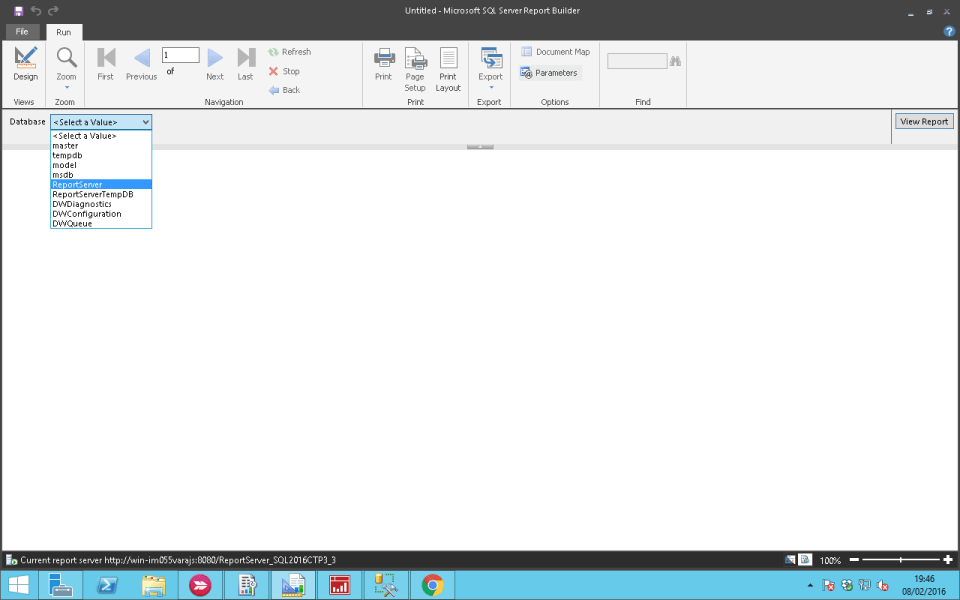Navigate Back in report
The width and height of the screenshot is (960, 600).
click(284, 90)
